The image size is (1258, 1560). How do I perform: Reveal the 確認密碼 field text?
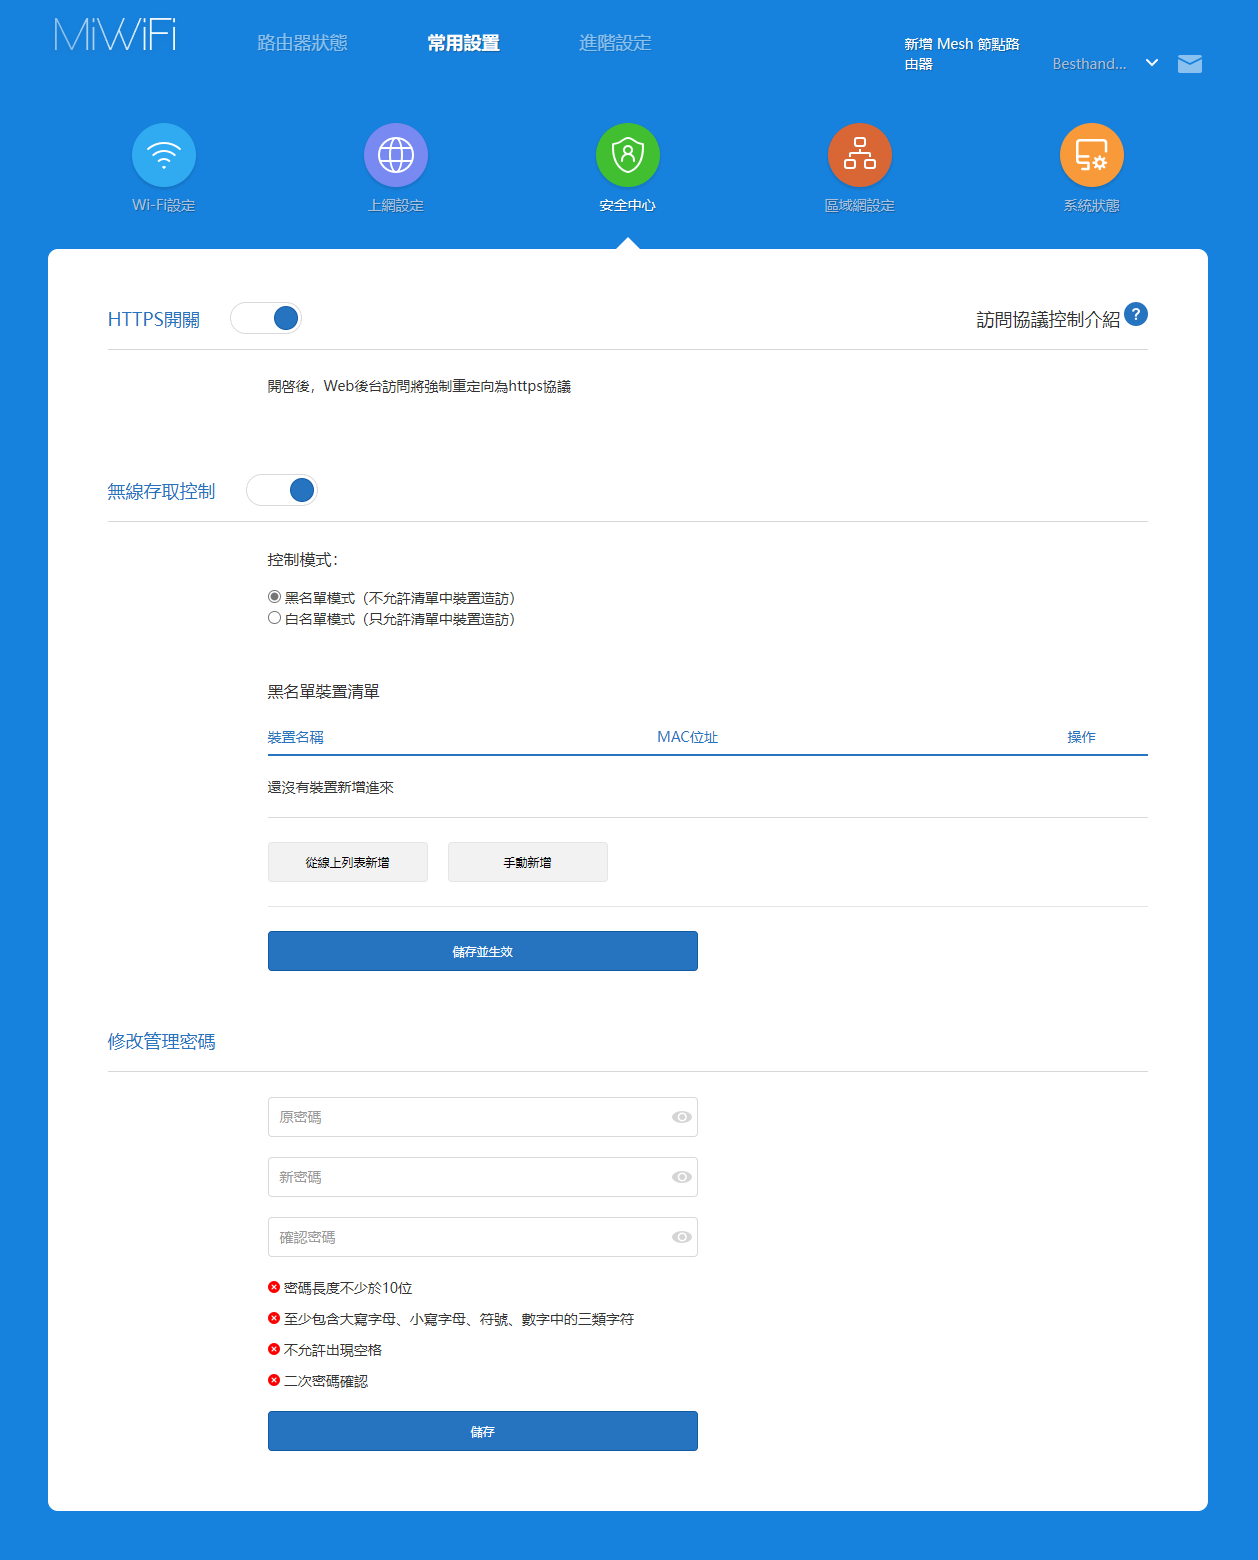(x=682, y=1237)
